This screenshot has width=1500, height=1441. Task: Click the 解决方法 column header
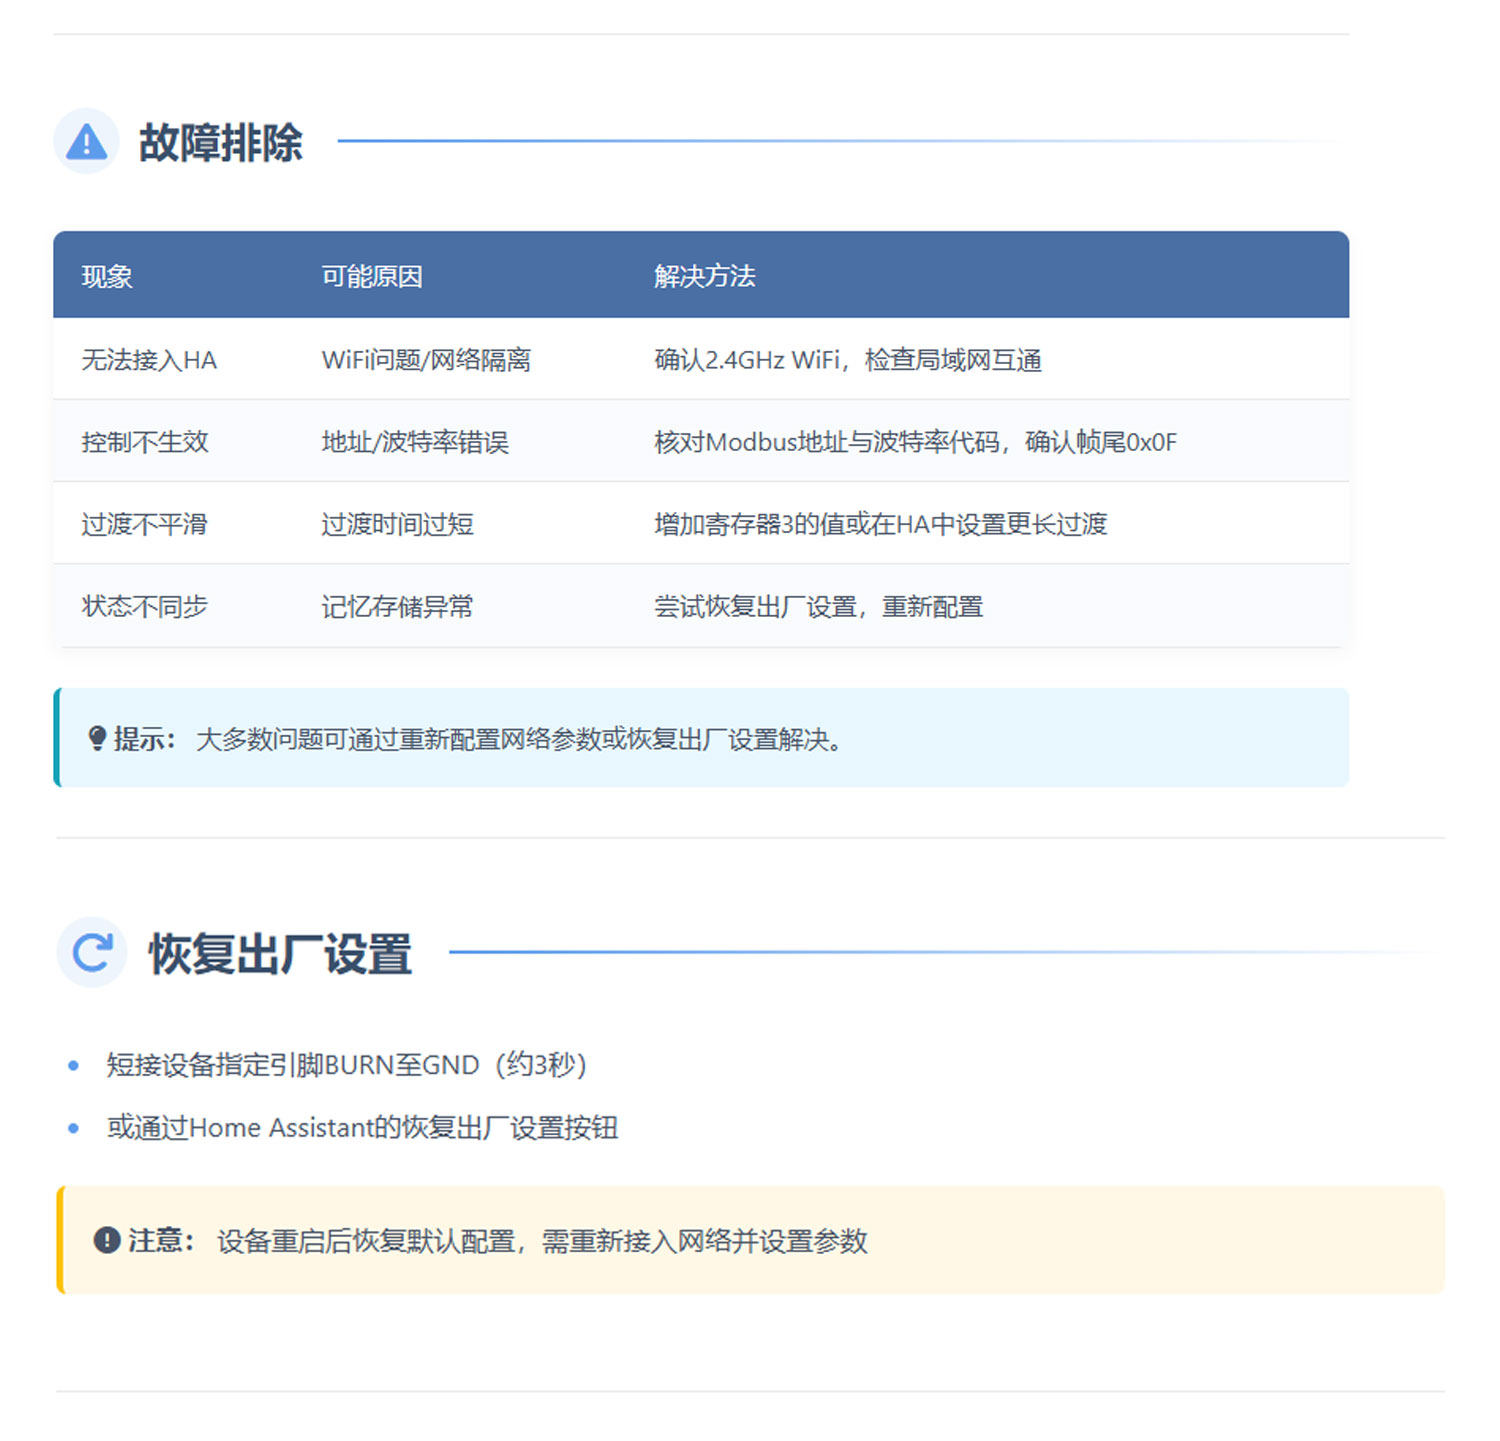tap(705, 276)
